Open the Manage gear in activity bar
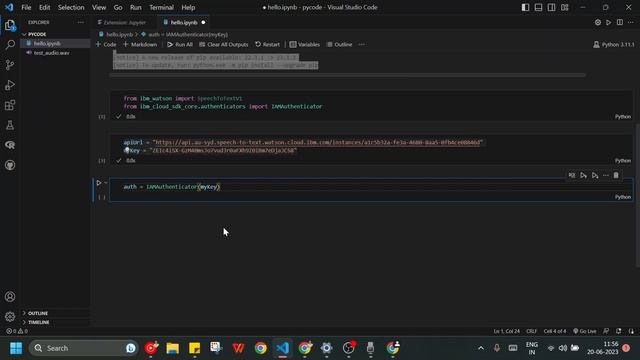 click(10, 316)
